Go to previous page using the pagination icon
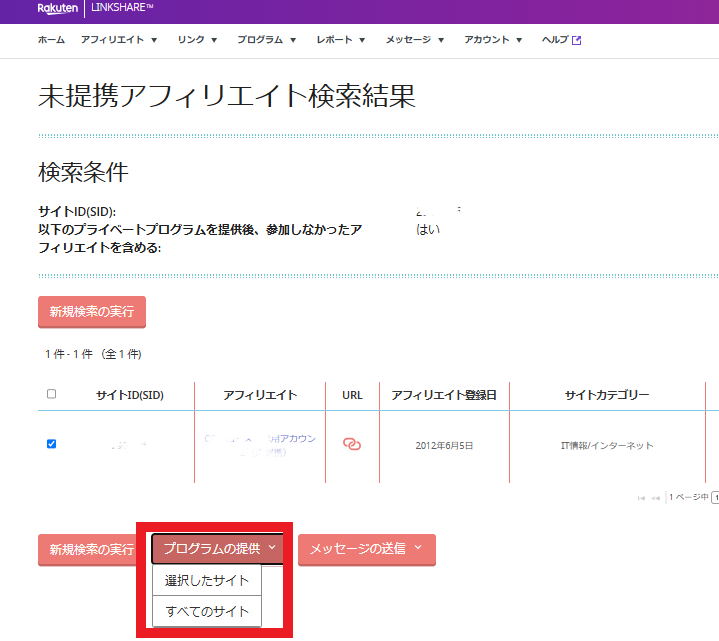Image resolution: width=719 pixels, height=641 pixels. [x=656, y=497]
